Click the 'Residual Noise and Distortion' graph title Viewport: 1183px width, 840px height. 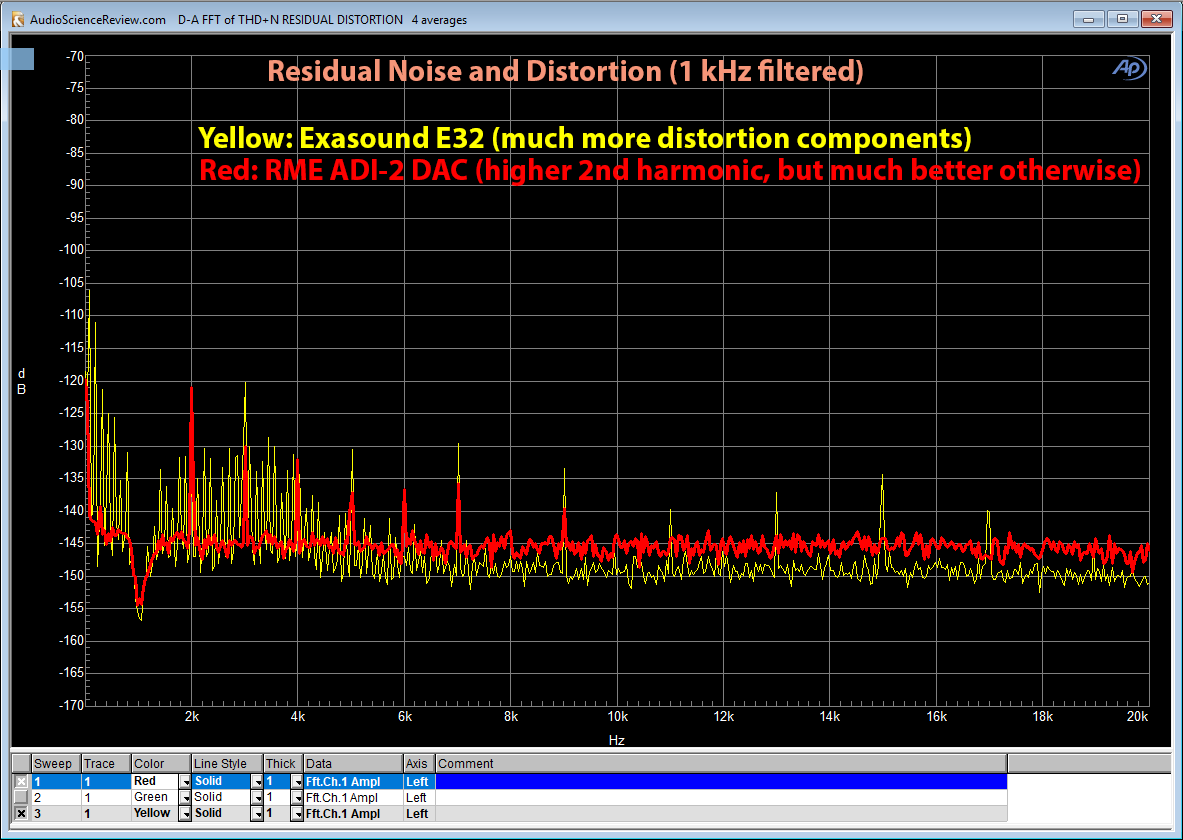(565, 71)
